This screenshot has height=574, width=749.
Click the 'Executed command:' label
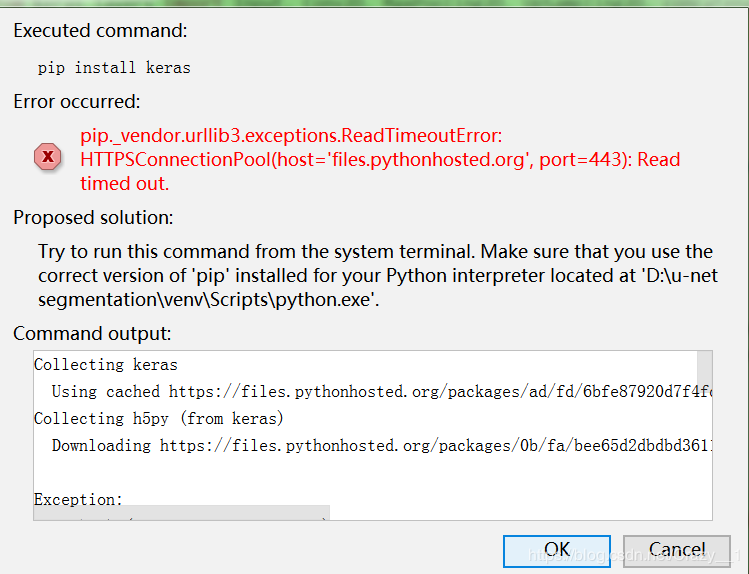coord(100,31)
